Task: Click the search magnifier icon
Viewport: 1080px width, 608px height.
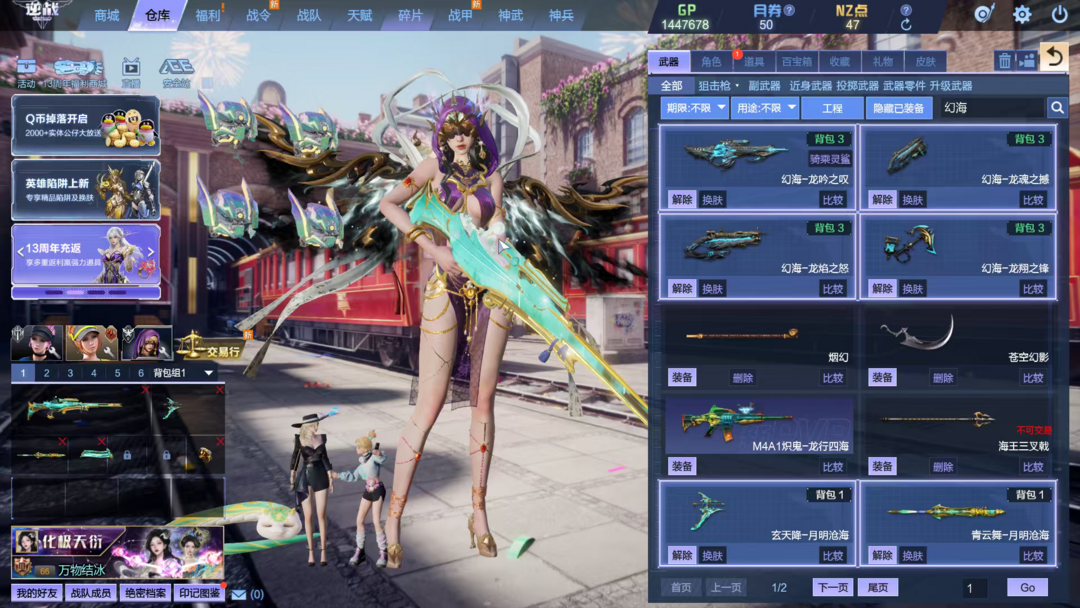Action: click(x=1057, y=107)
